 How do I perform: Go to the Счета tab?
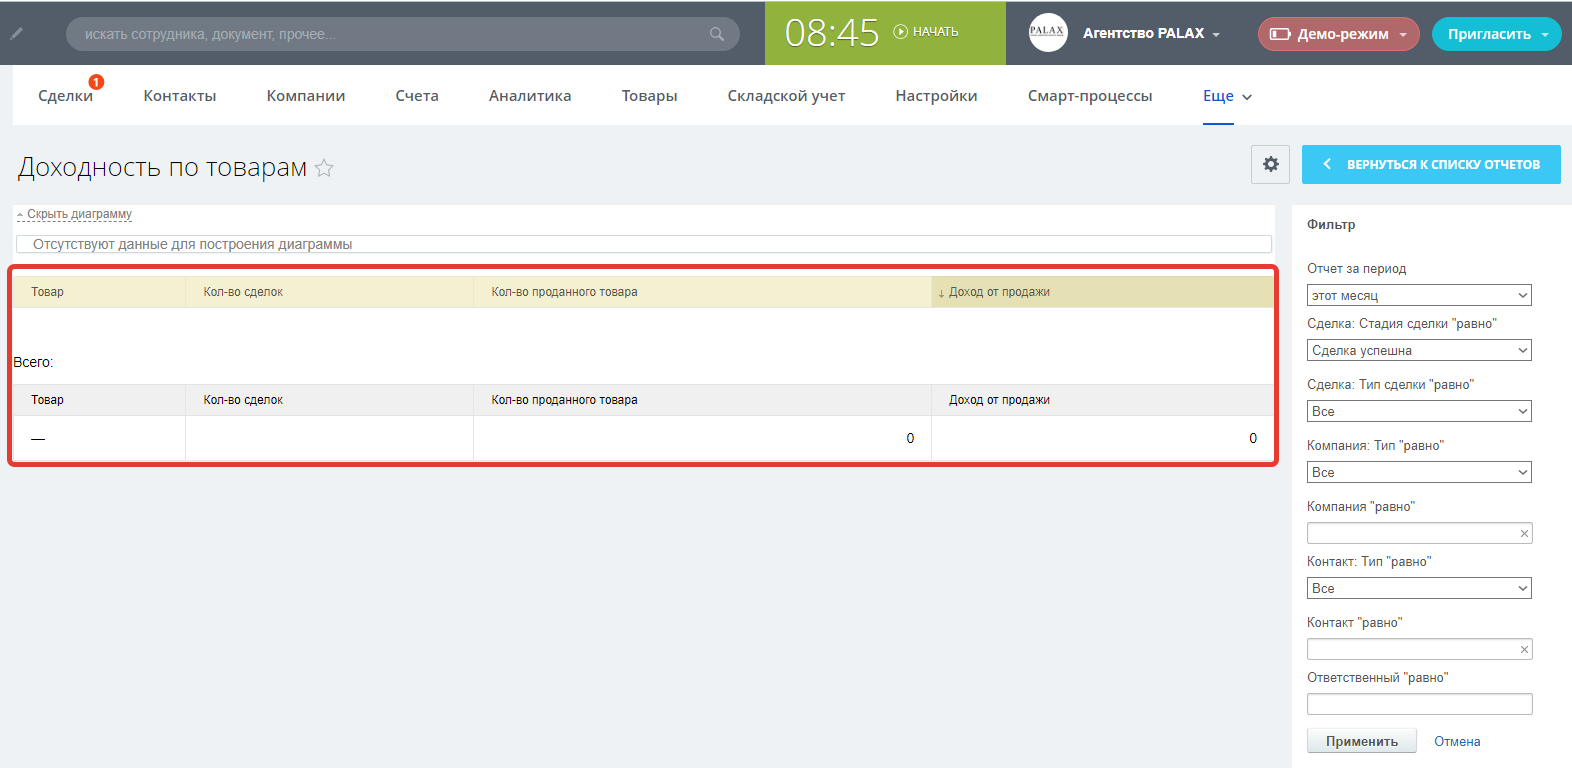click(x=417, y=96)
